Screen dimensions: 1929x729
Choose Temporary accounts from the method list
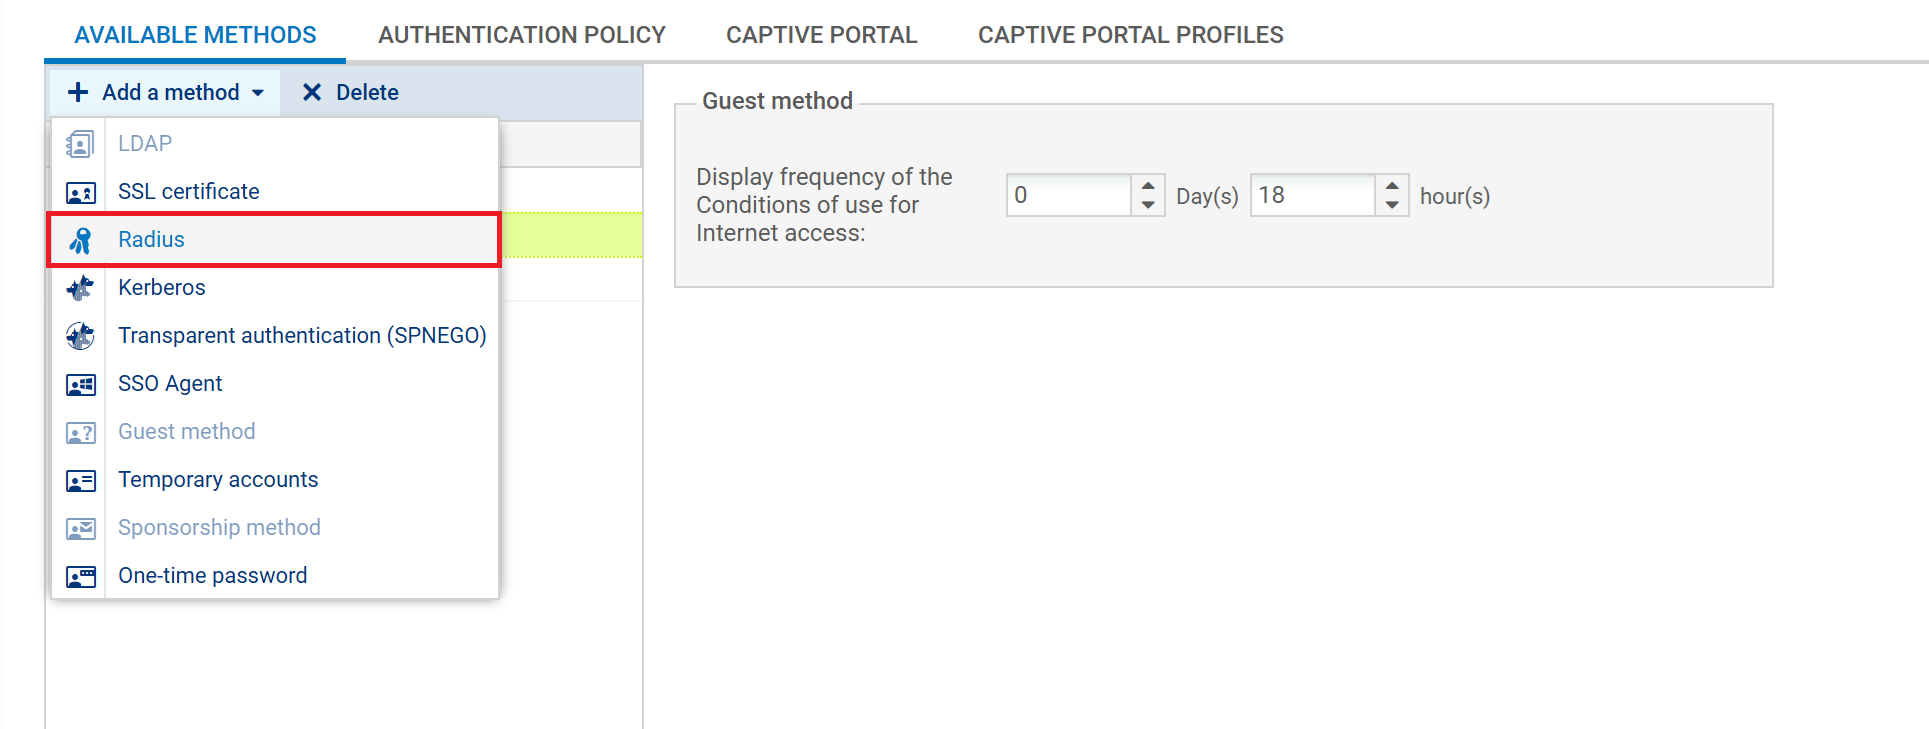click(218, 480)
